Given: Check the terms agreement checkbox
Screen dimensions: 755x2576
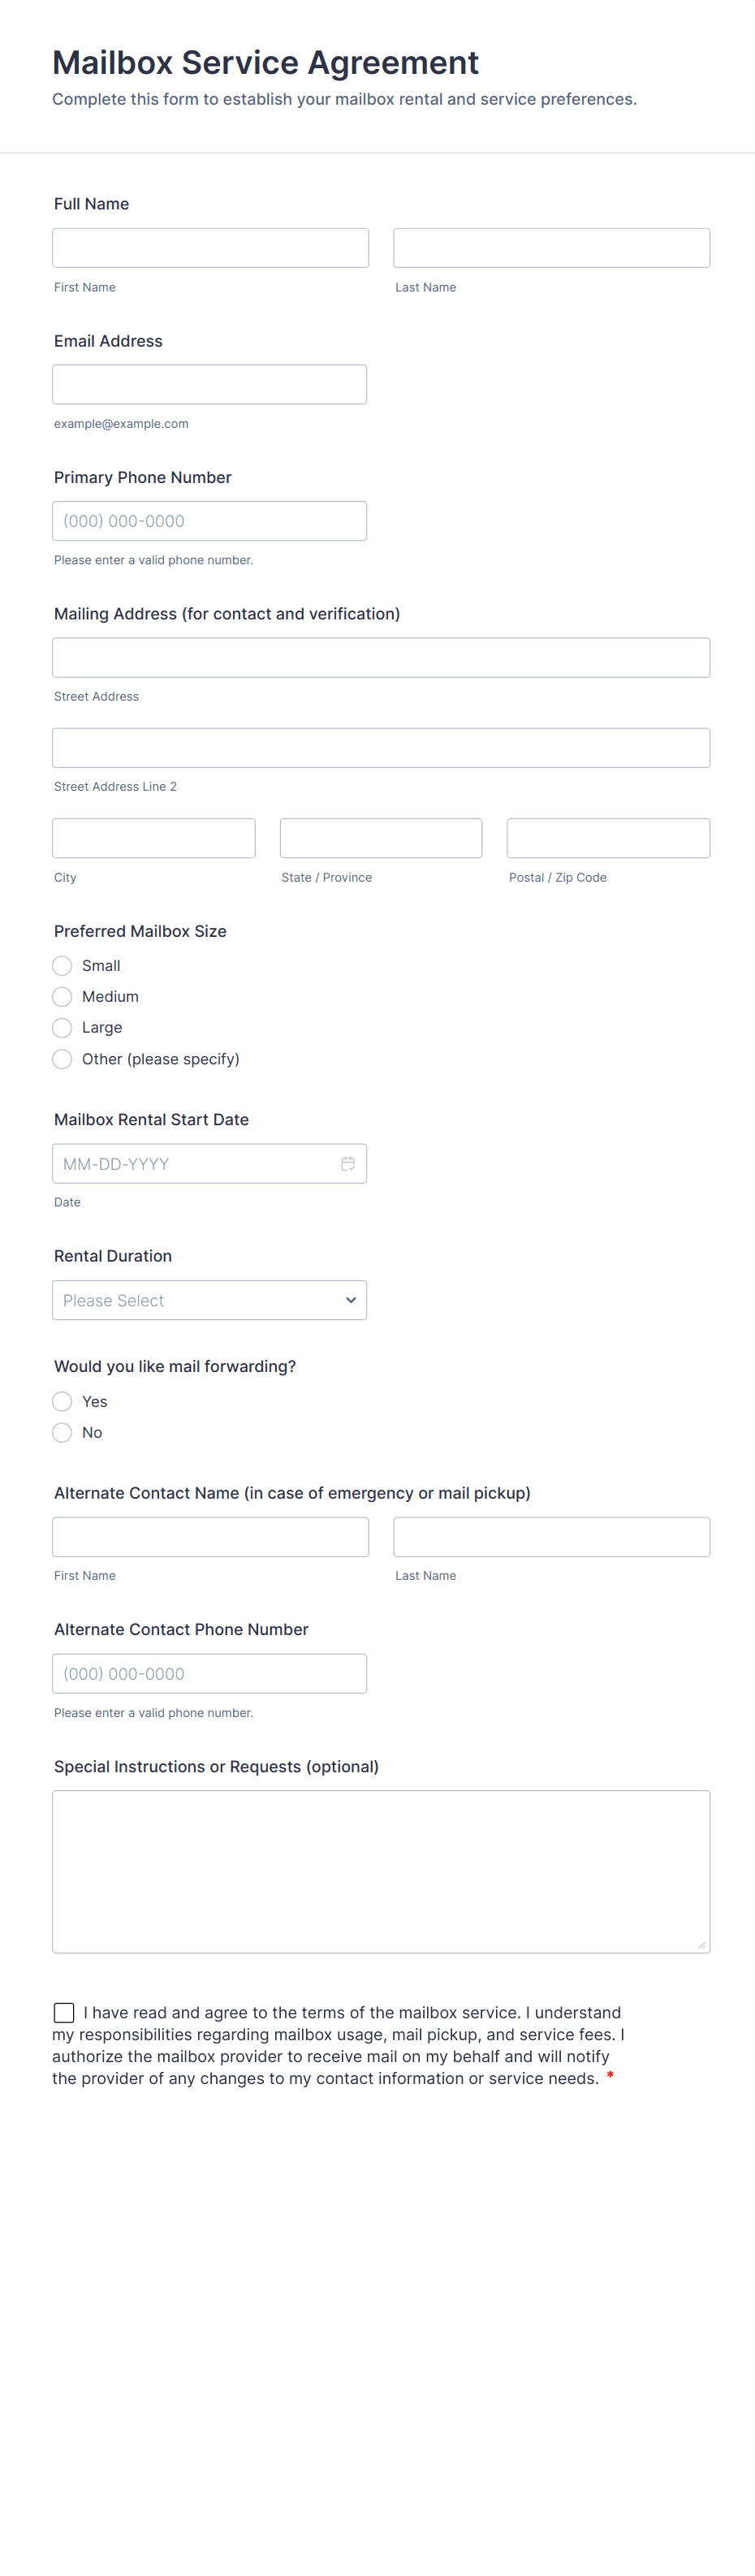Looking at the screenshot, I should pos(64,2012).
